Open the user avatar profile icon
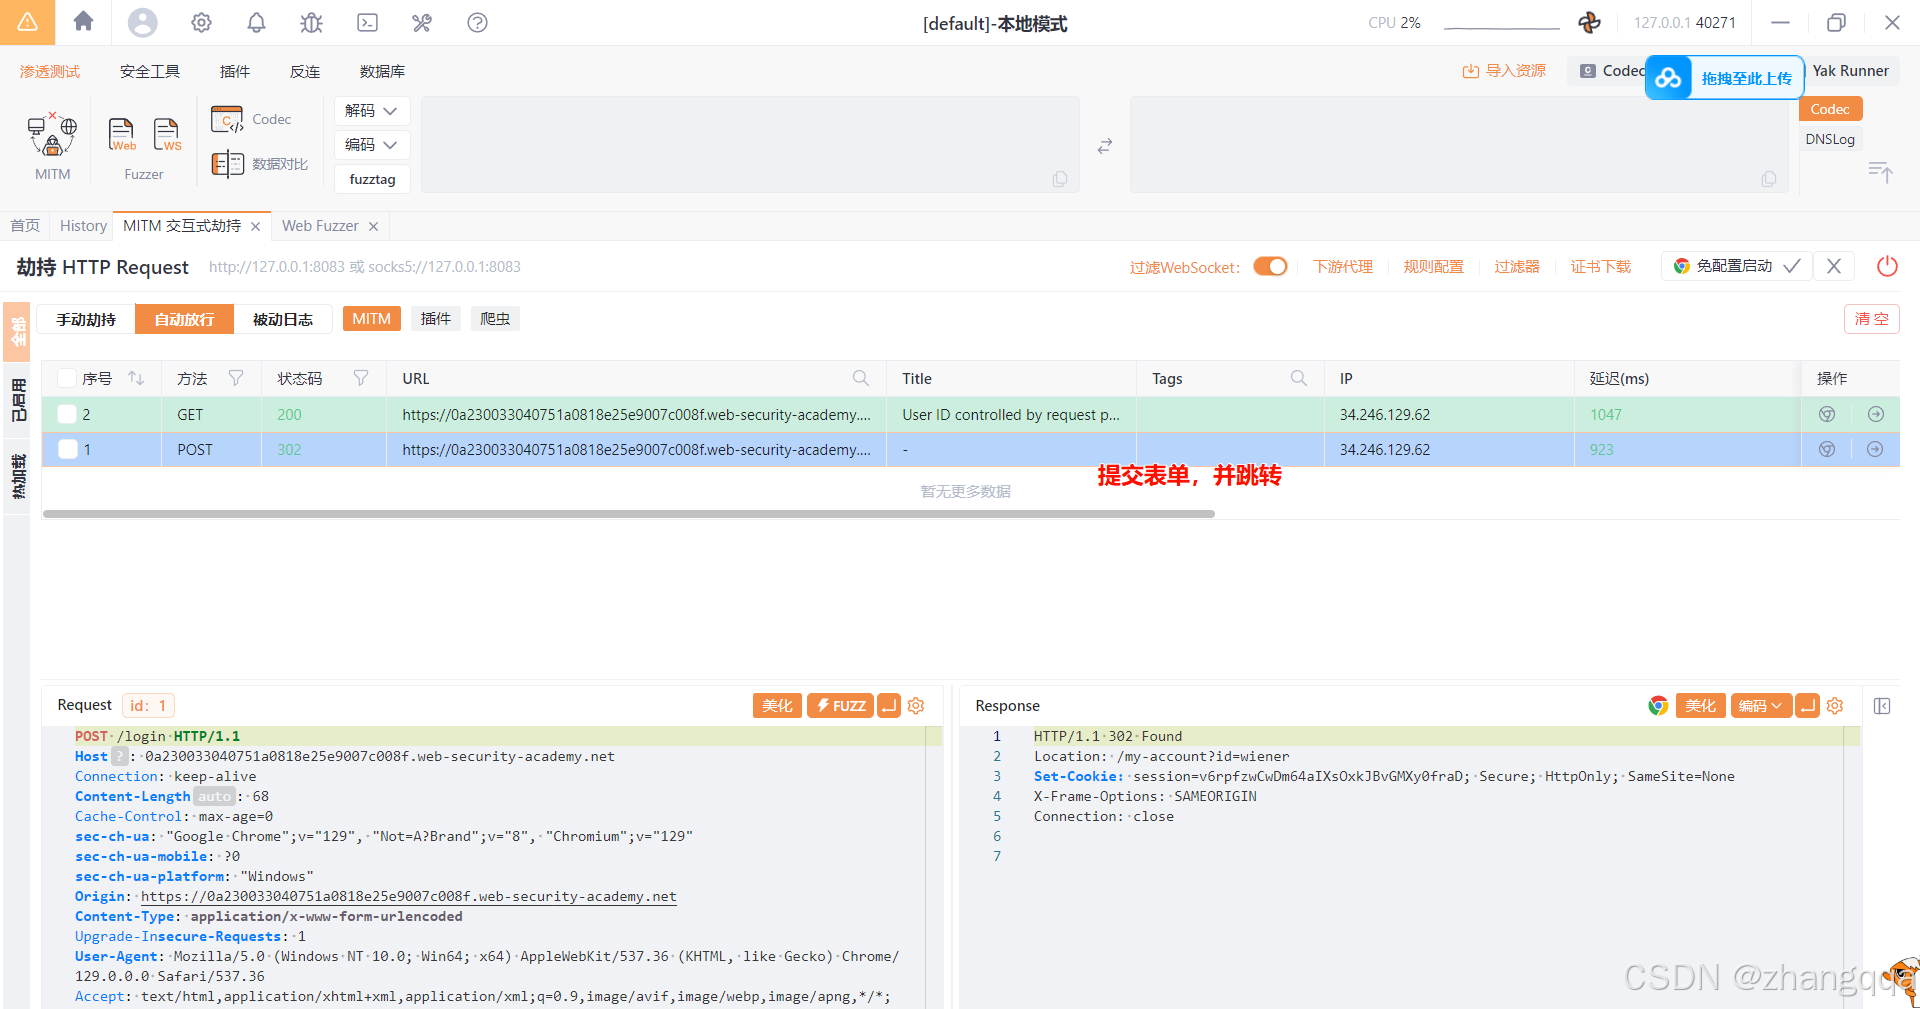The width and height of the screenshot is (1920, 1009). [143, 22]
